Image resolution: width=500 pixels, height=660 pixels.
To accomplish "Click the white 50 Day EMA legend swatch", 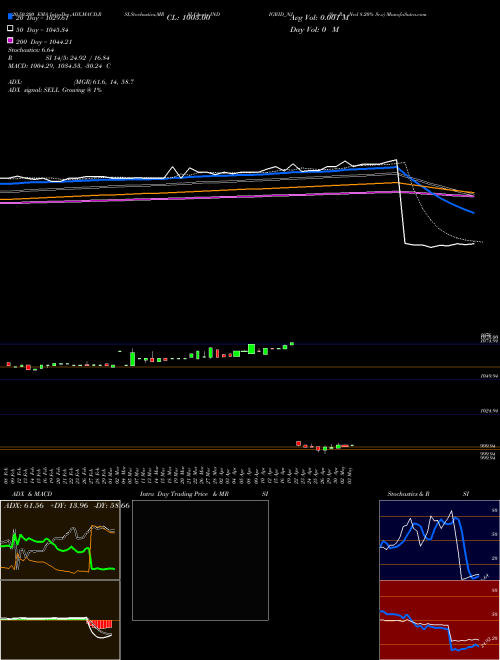I will (x=10, y=29).
